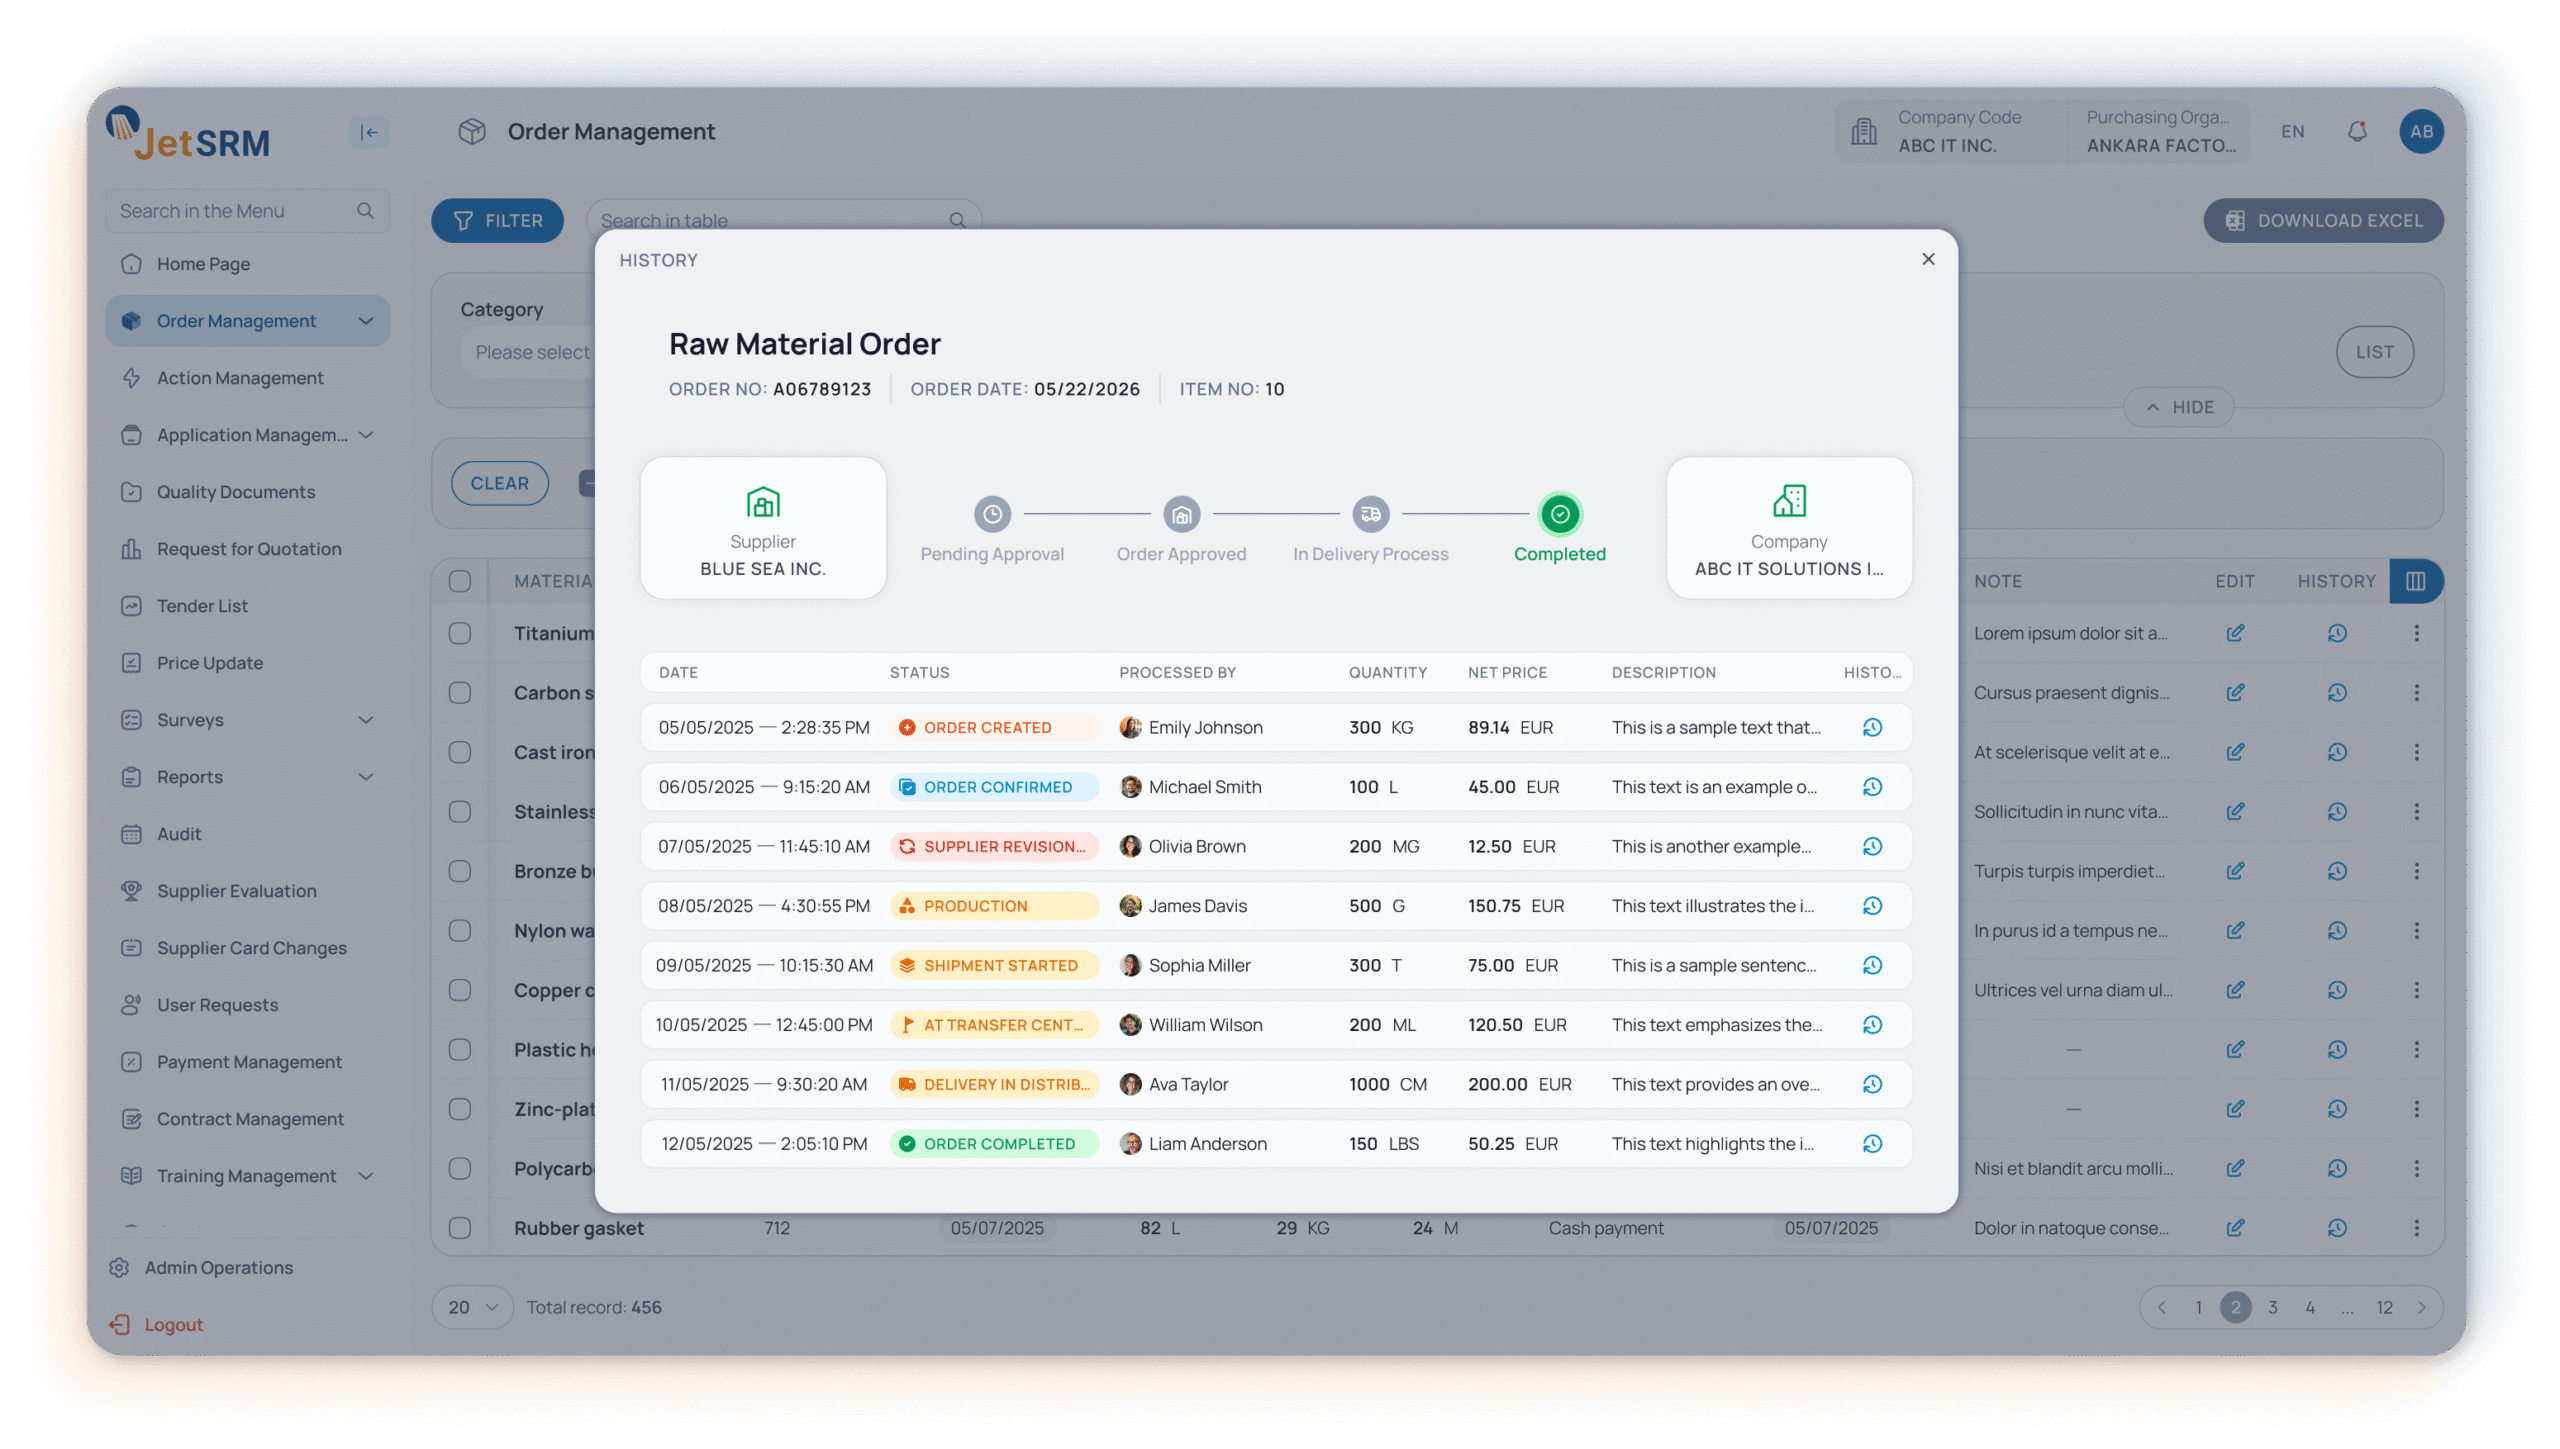Check the Rubber gasket row checkbox
This screenshot has width=2560, height=1449.
pos(460,1228)
